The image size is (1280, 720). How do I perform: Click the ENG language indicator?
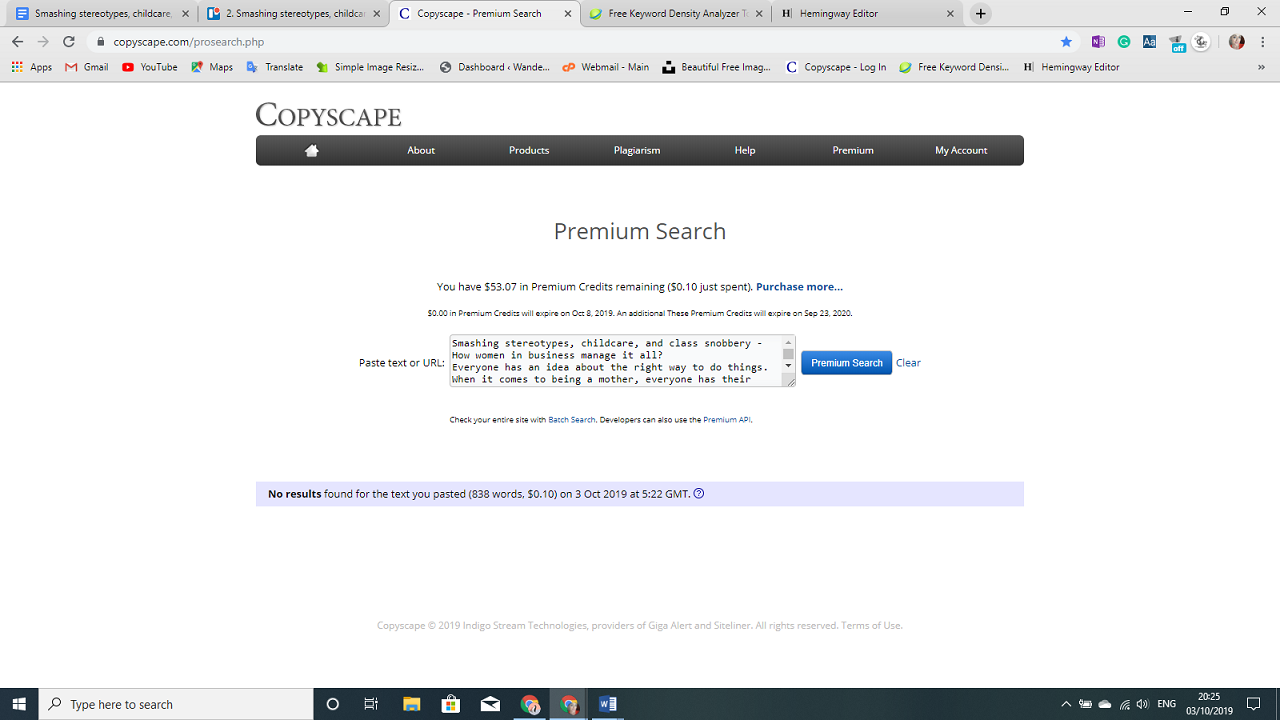pyautogui.click(x=1166, y=704)
